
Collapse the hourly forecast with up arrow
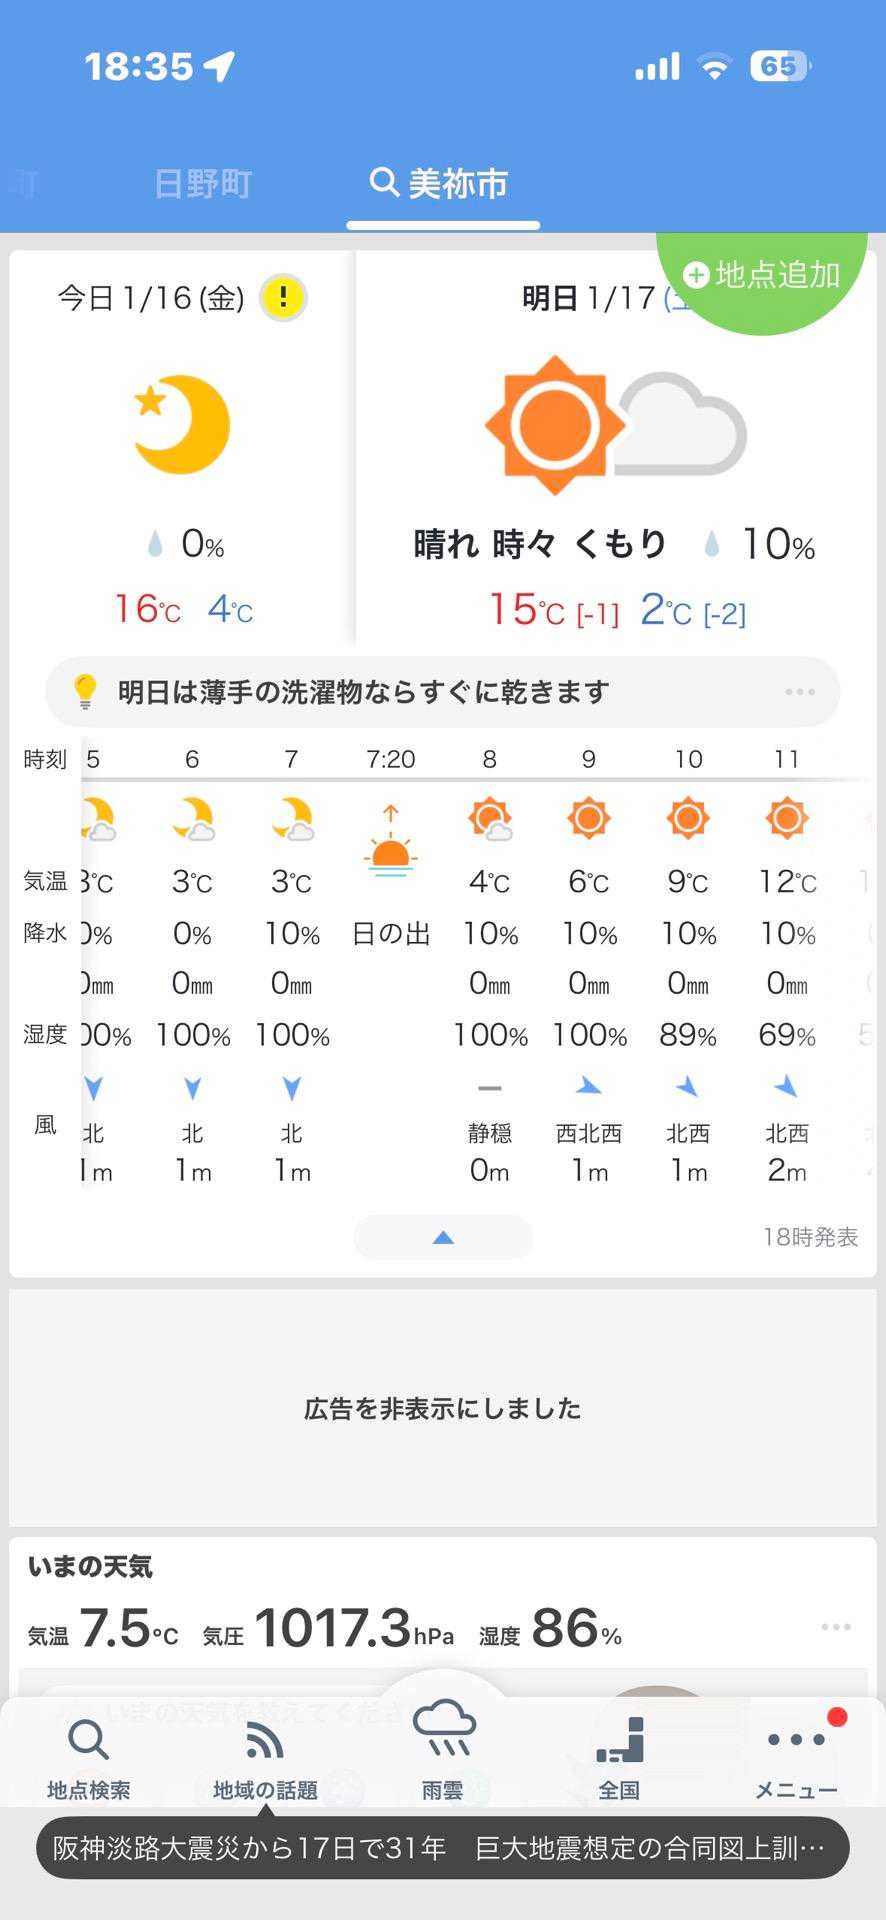point(443,1238)
